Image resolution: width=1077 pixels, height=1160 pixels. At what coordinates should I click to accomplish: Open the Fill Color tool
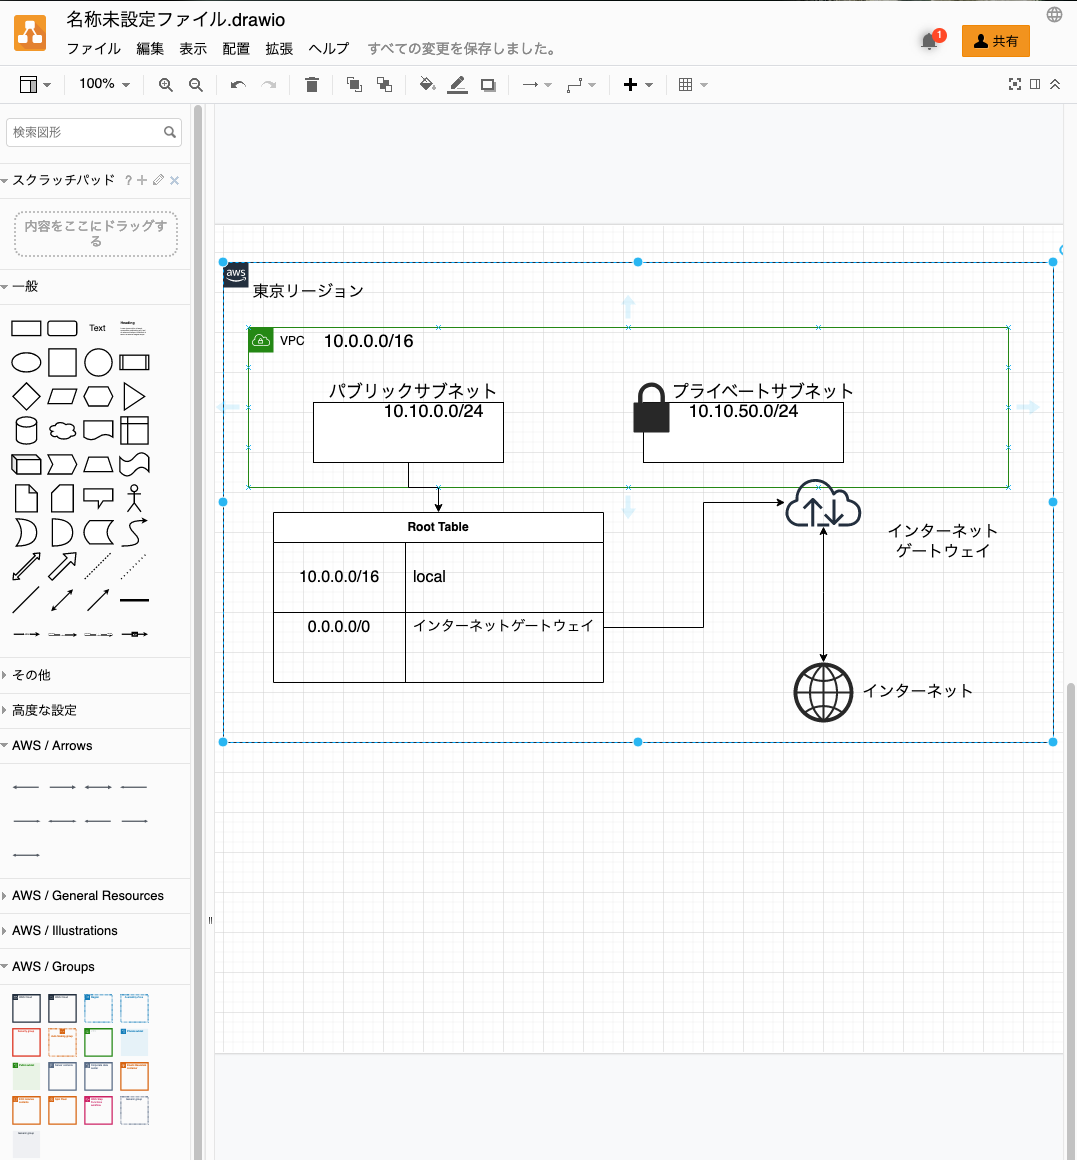pyautogui.click(x=426, y=84)
